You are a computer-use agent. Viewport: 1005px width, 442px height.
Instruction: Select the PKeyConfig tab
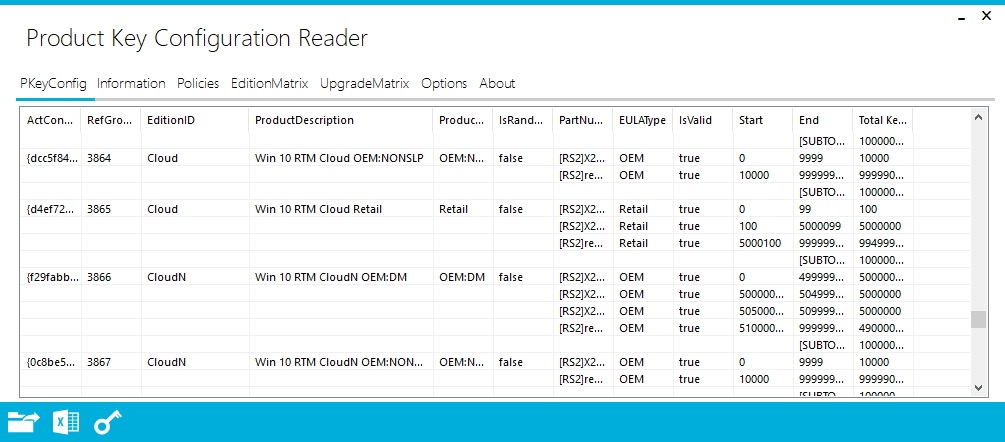click(x=53, y=83)
